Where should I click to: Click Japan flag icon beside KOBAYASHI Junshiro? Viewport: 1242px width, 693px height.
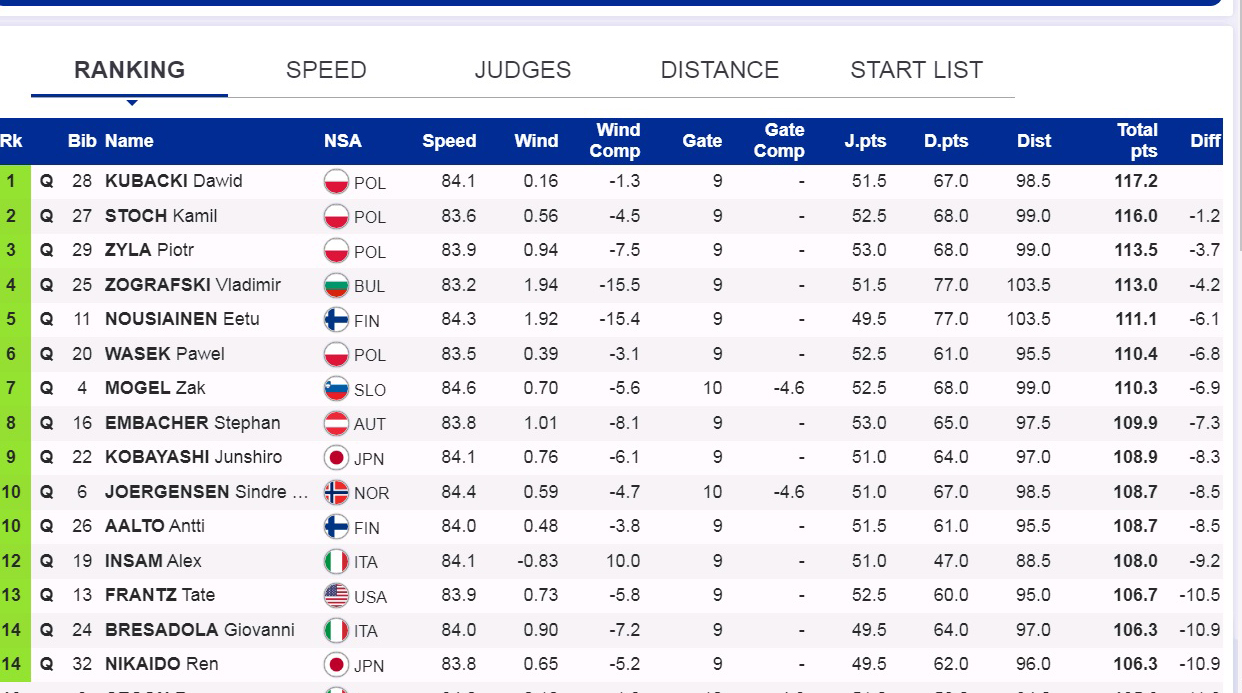click(336, 458)
